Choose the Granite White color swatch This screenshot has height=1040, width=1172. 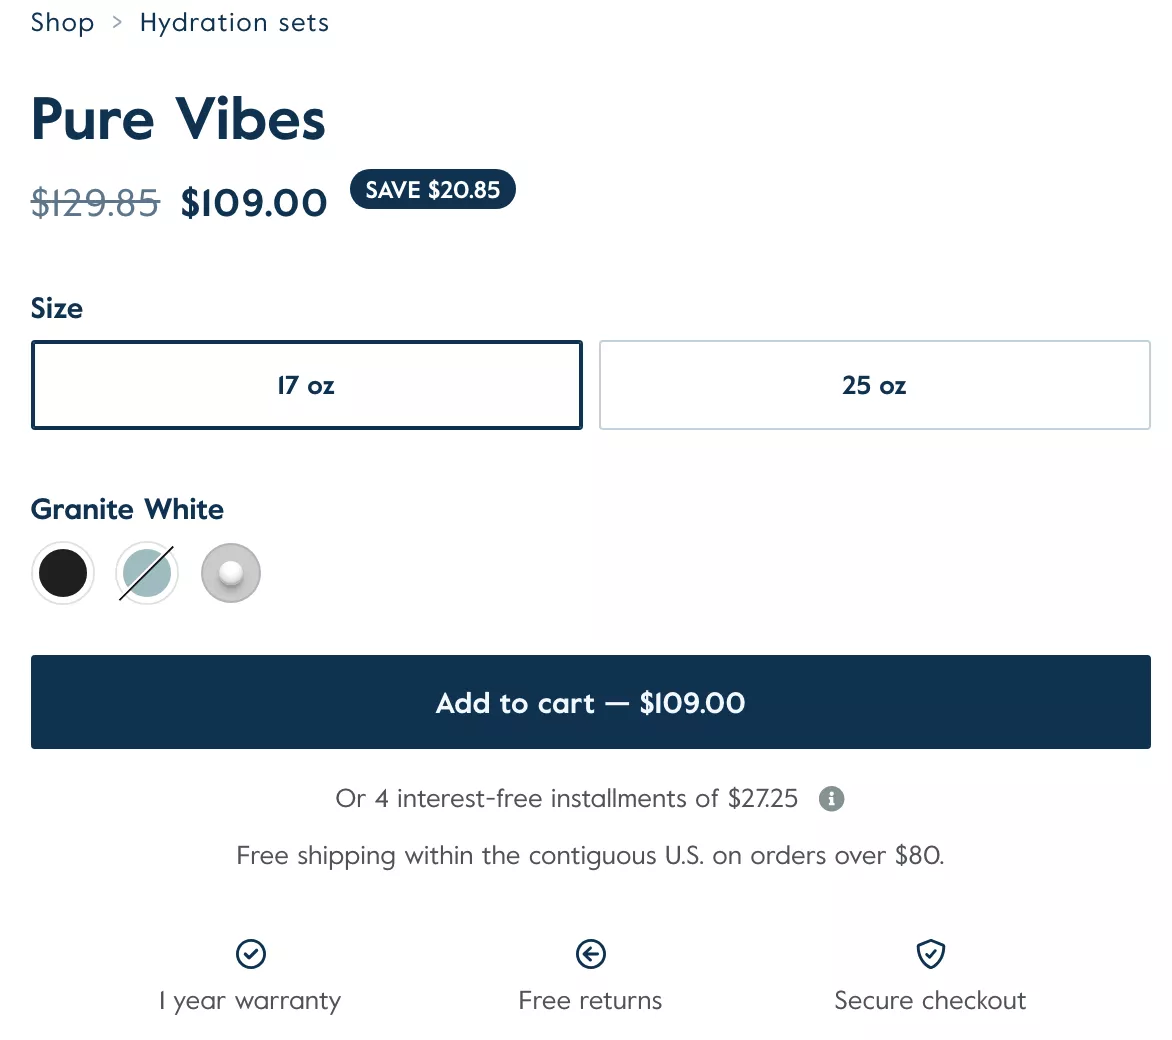pos(231,573)
